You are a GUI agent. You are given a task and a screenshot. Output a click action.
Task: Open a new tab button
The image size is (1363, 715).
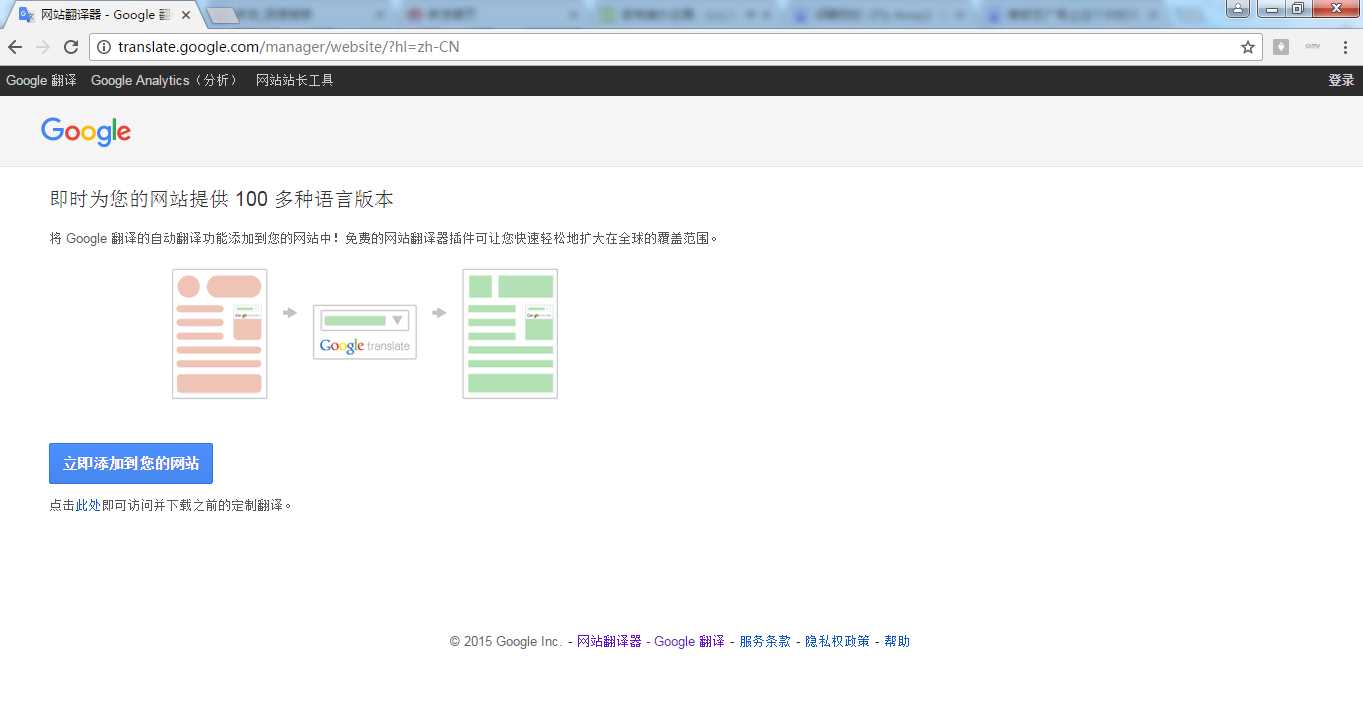coord(223,15)
